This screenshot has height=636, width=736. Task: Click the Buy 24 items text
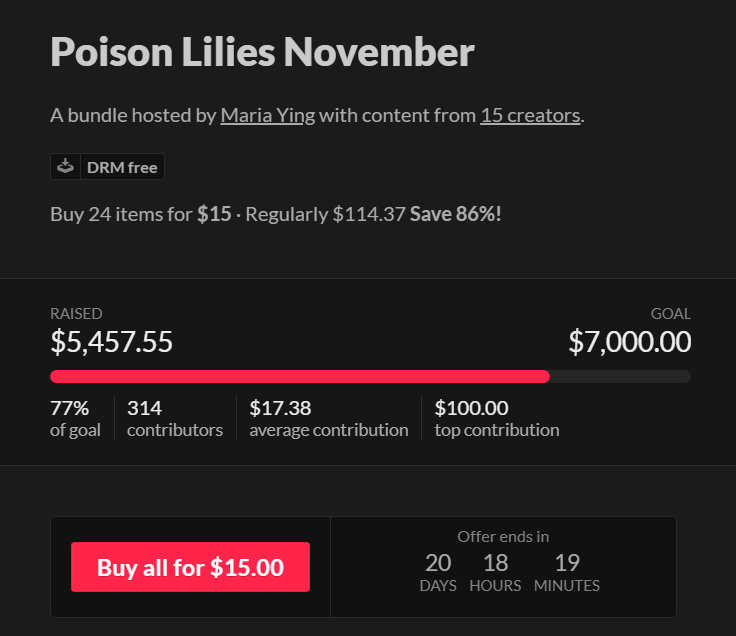pyautogui.click(x=122, y=214)
